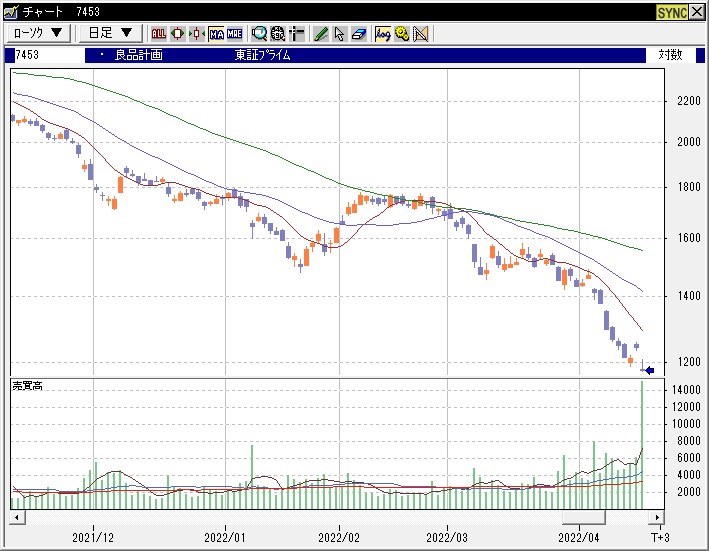Click the scrollbar right arrow
Image resolution: width=709 pixels, height=551 pixels.
pyautogui.click(x=657, y=517)
